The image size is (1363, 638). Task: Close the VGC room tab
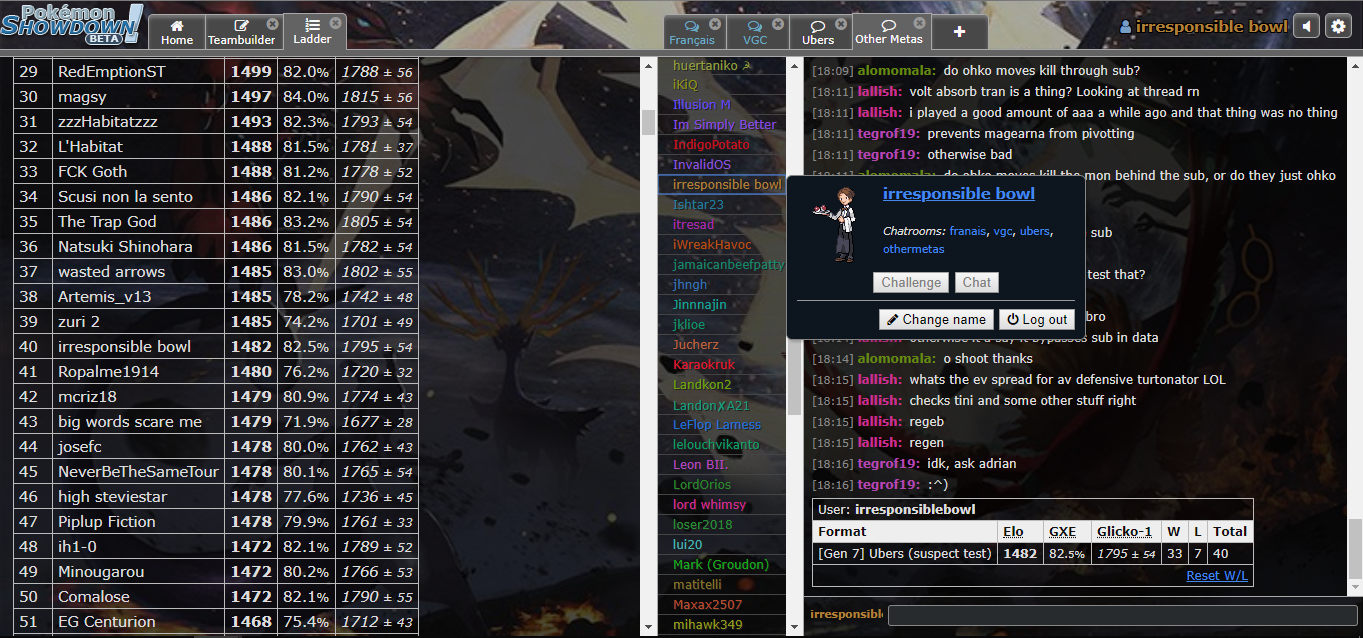tap(779, 24)
